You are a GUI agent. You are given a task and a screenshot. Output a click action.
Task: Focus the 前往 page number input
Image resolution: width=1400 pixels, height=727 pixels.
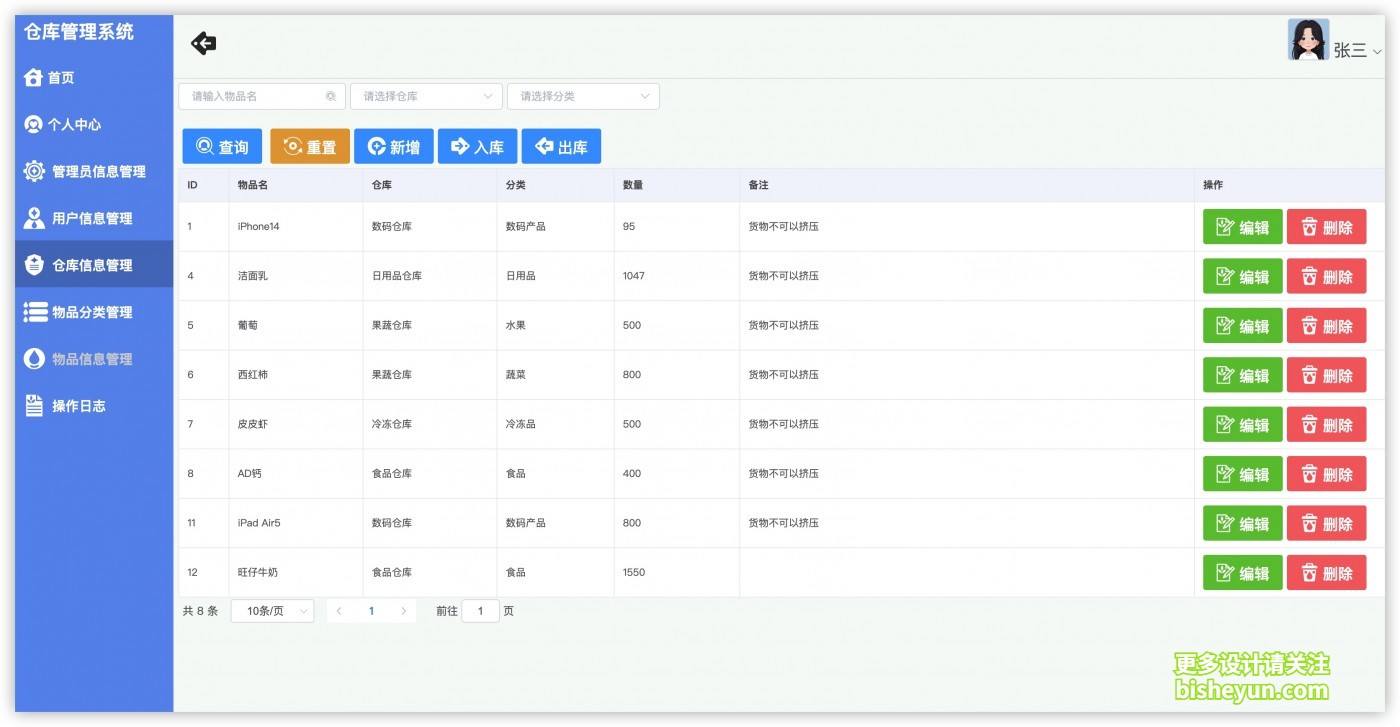[x=480, y=611]
